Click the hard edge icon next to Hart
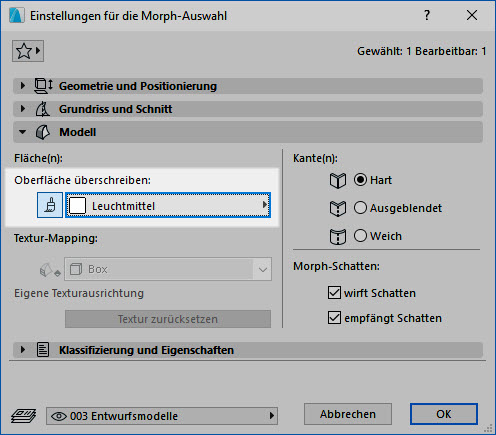Viewport: 496px width, 435px height. point(338,180)
